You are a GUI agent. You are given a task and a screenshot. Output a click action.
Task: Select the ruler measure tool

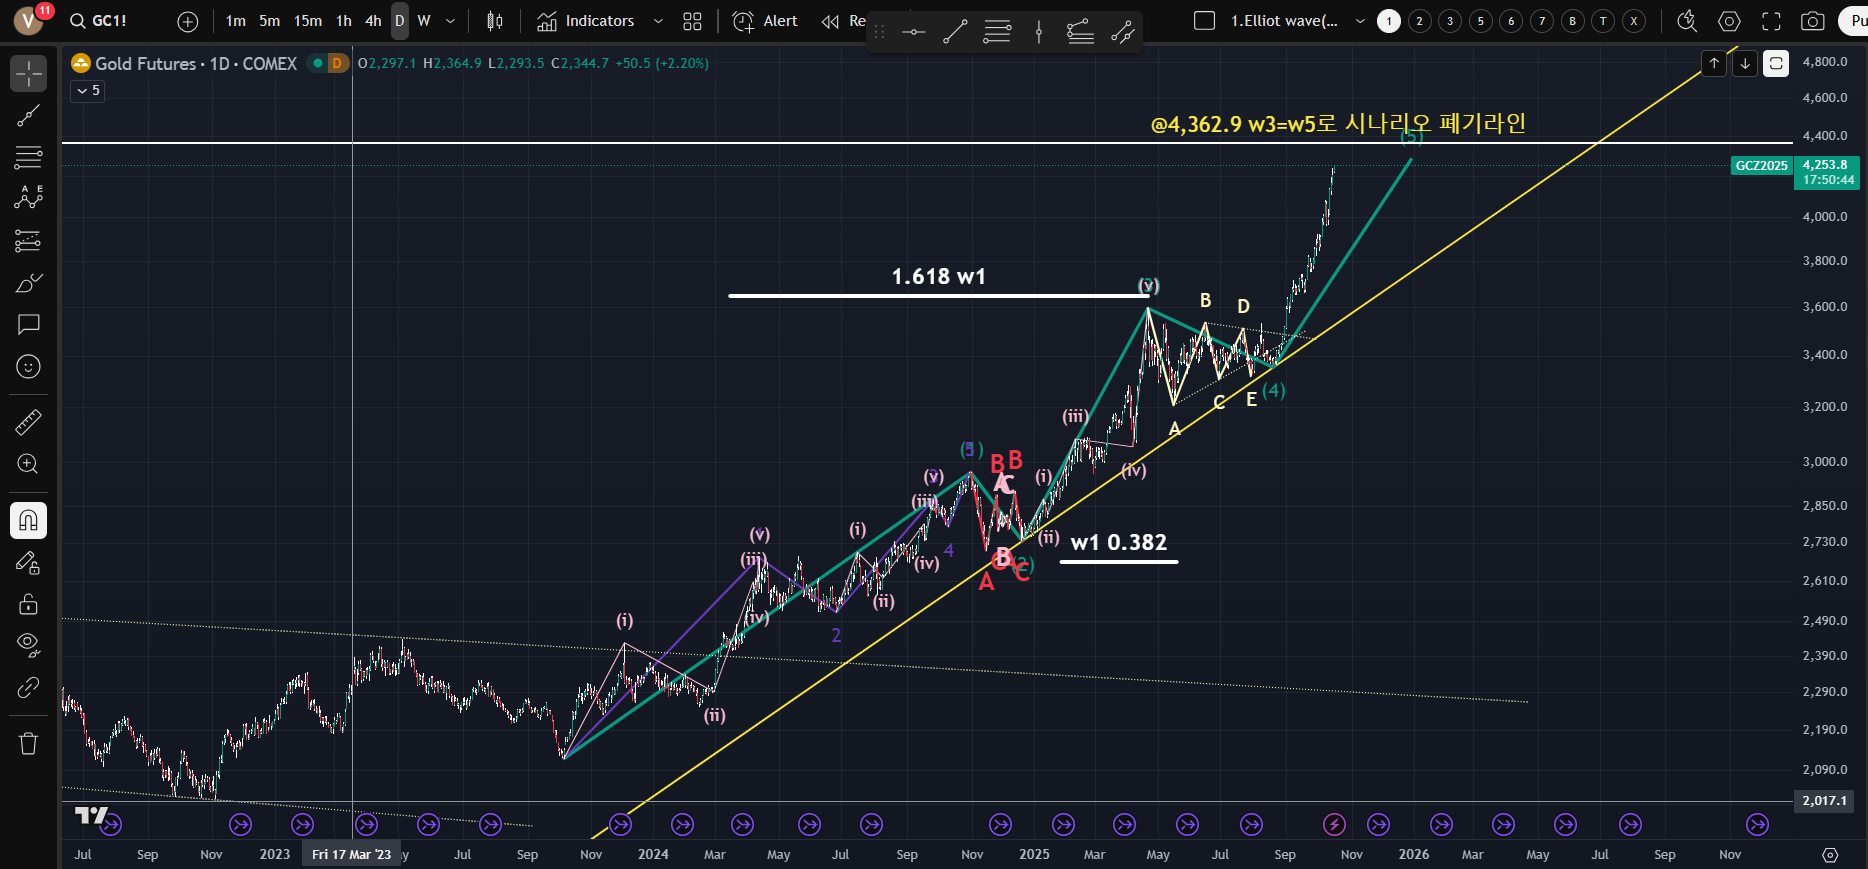click(28, 422)
